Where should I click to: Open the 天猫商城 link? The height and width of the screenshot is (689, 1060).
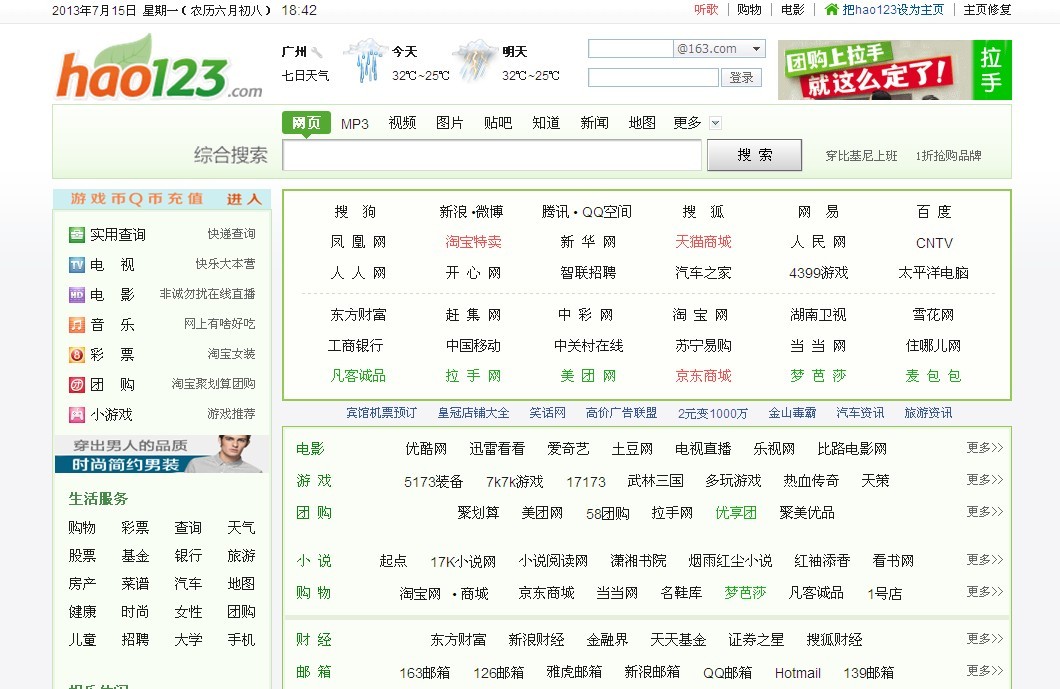click(x=703, y=242)
